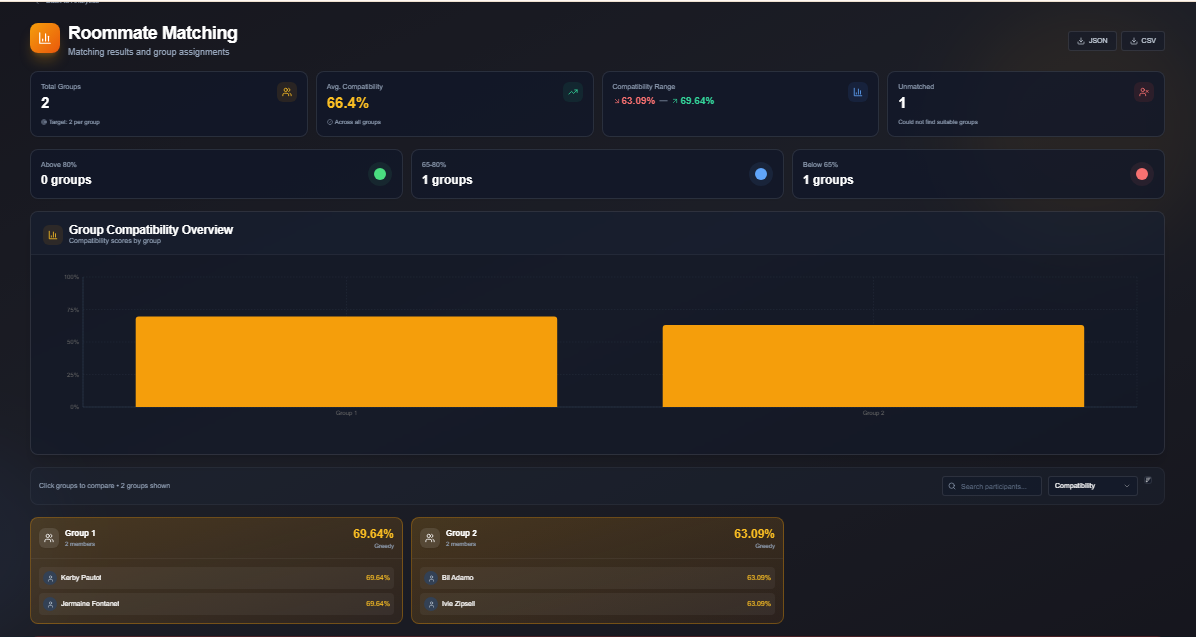Click the Kerby Pautol member name
Screen dimensions: 1196x637
[x=81, y=578]
